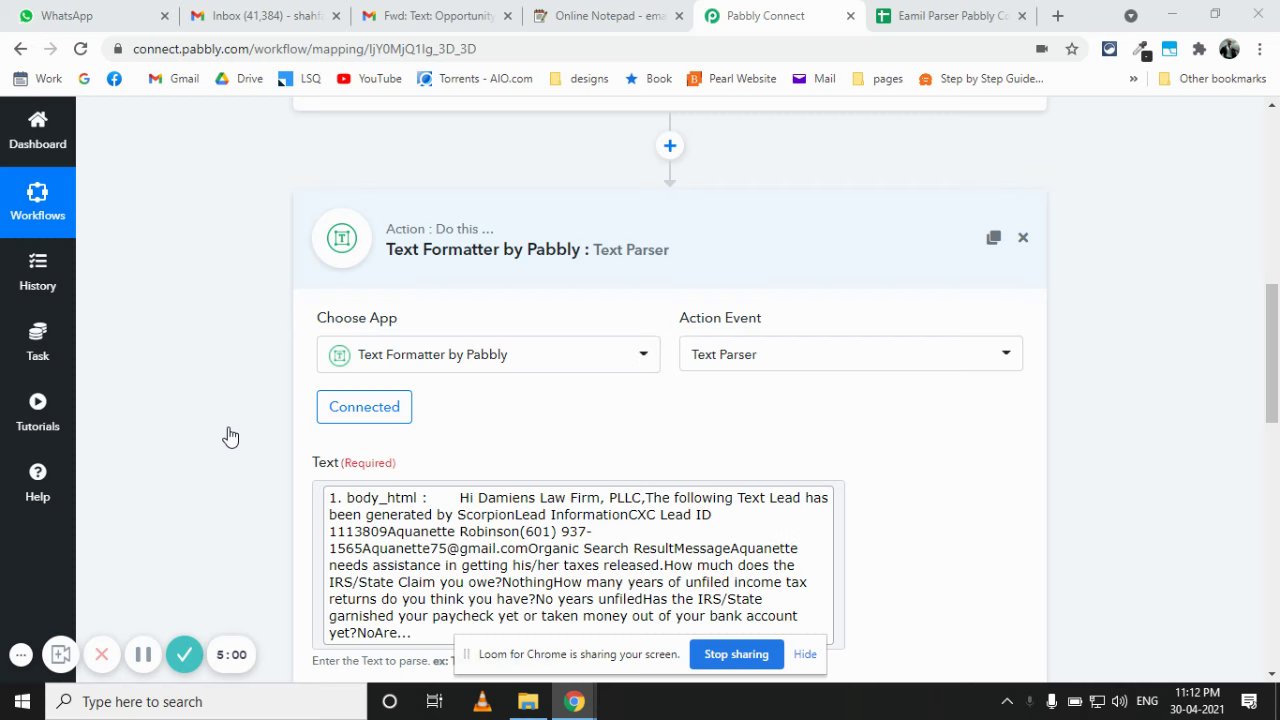Click the Windows search box
The image size is (1280, 720).
(x=206, y=701)
